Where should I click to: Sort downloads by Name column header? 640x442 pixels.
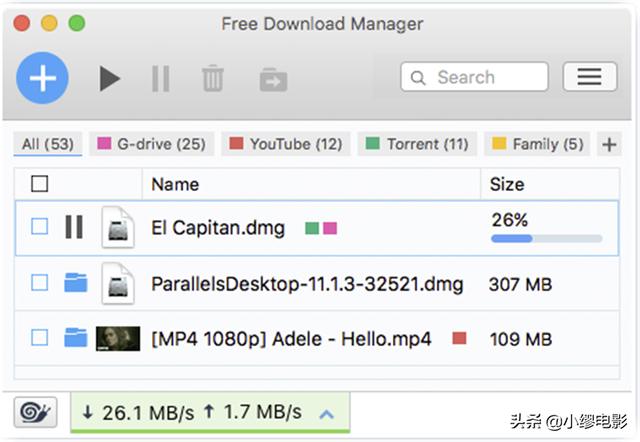coord(175,184)
